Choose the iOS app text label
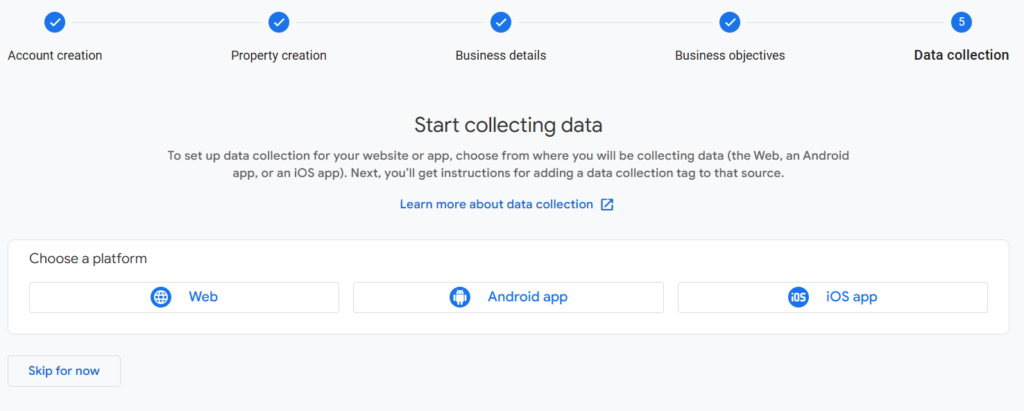 [x=852, y=297]
